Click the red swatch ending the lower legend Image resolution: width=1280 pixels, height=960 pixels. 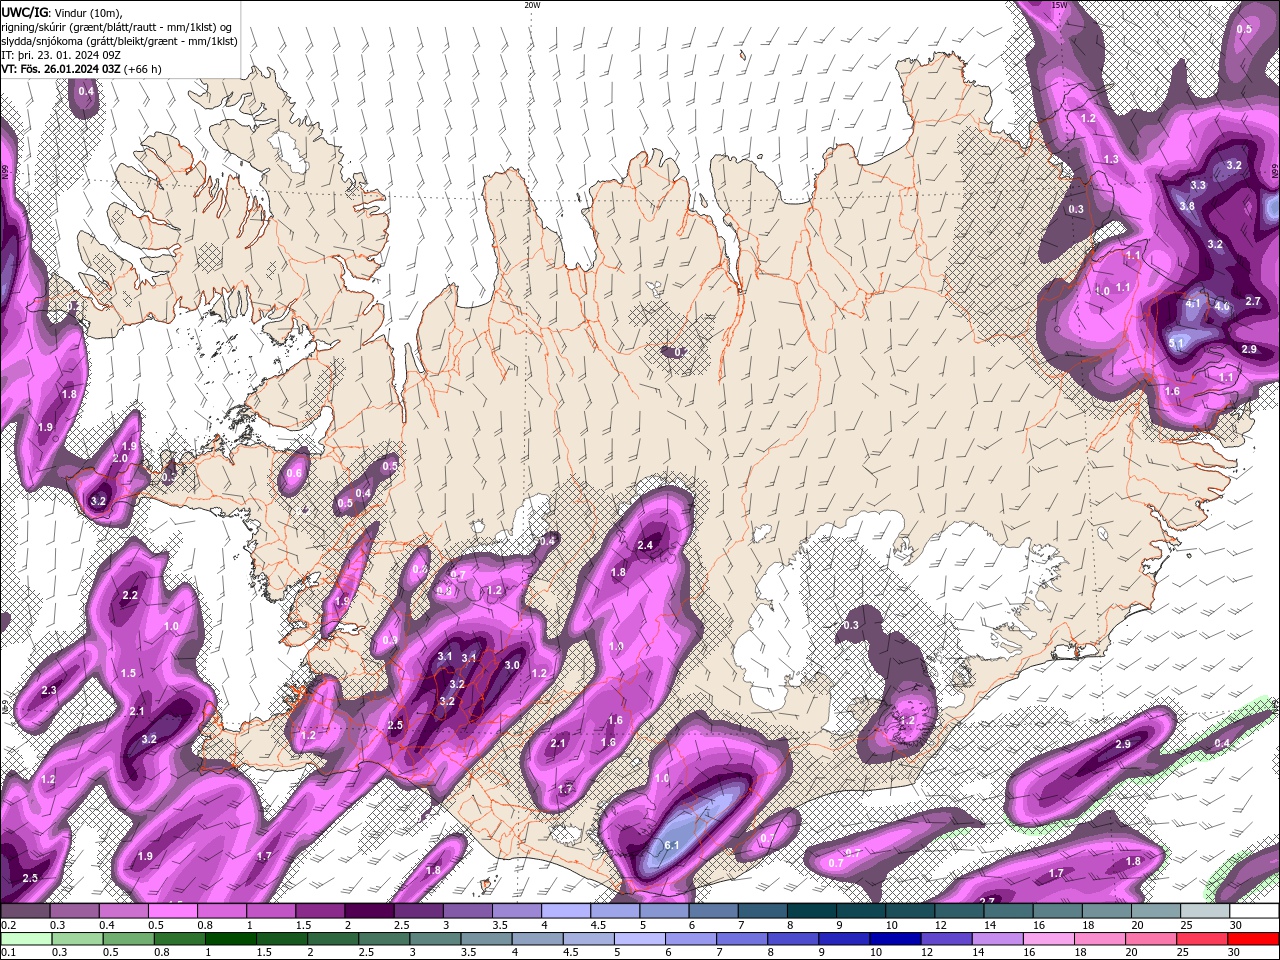pyautogui.click(x=1254, y=938)
